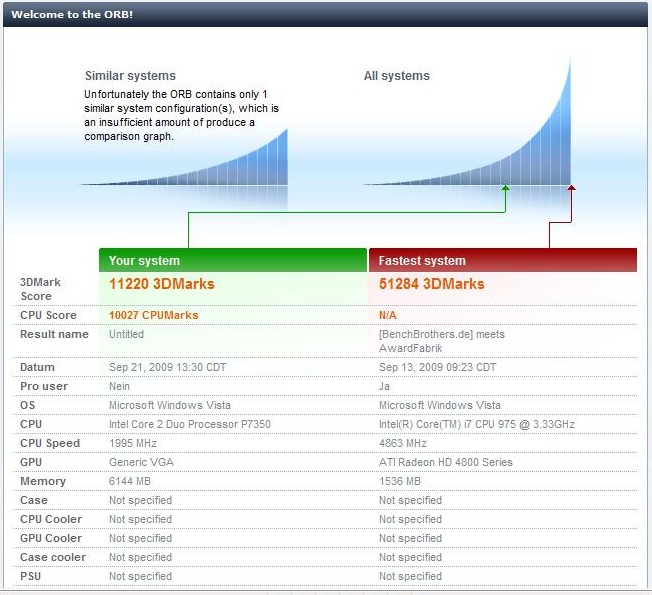Click the 'Welcome to the ORB!' title

tap(72, 15)
